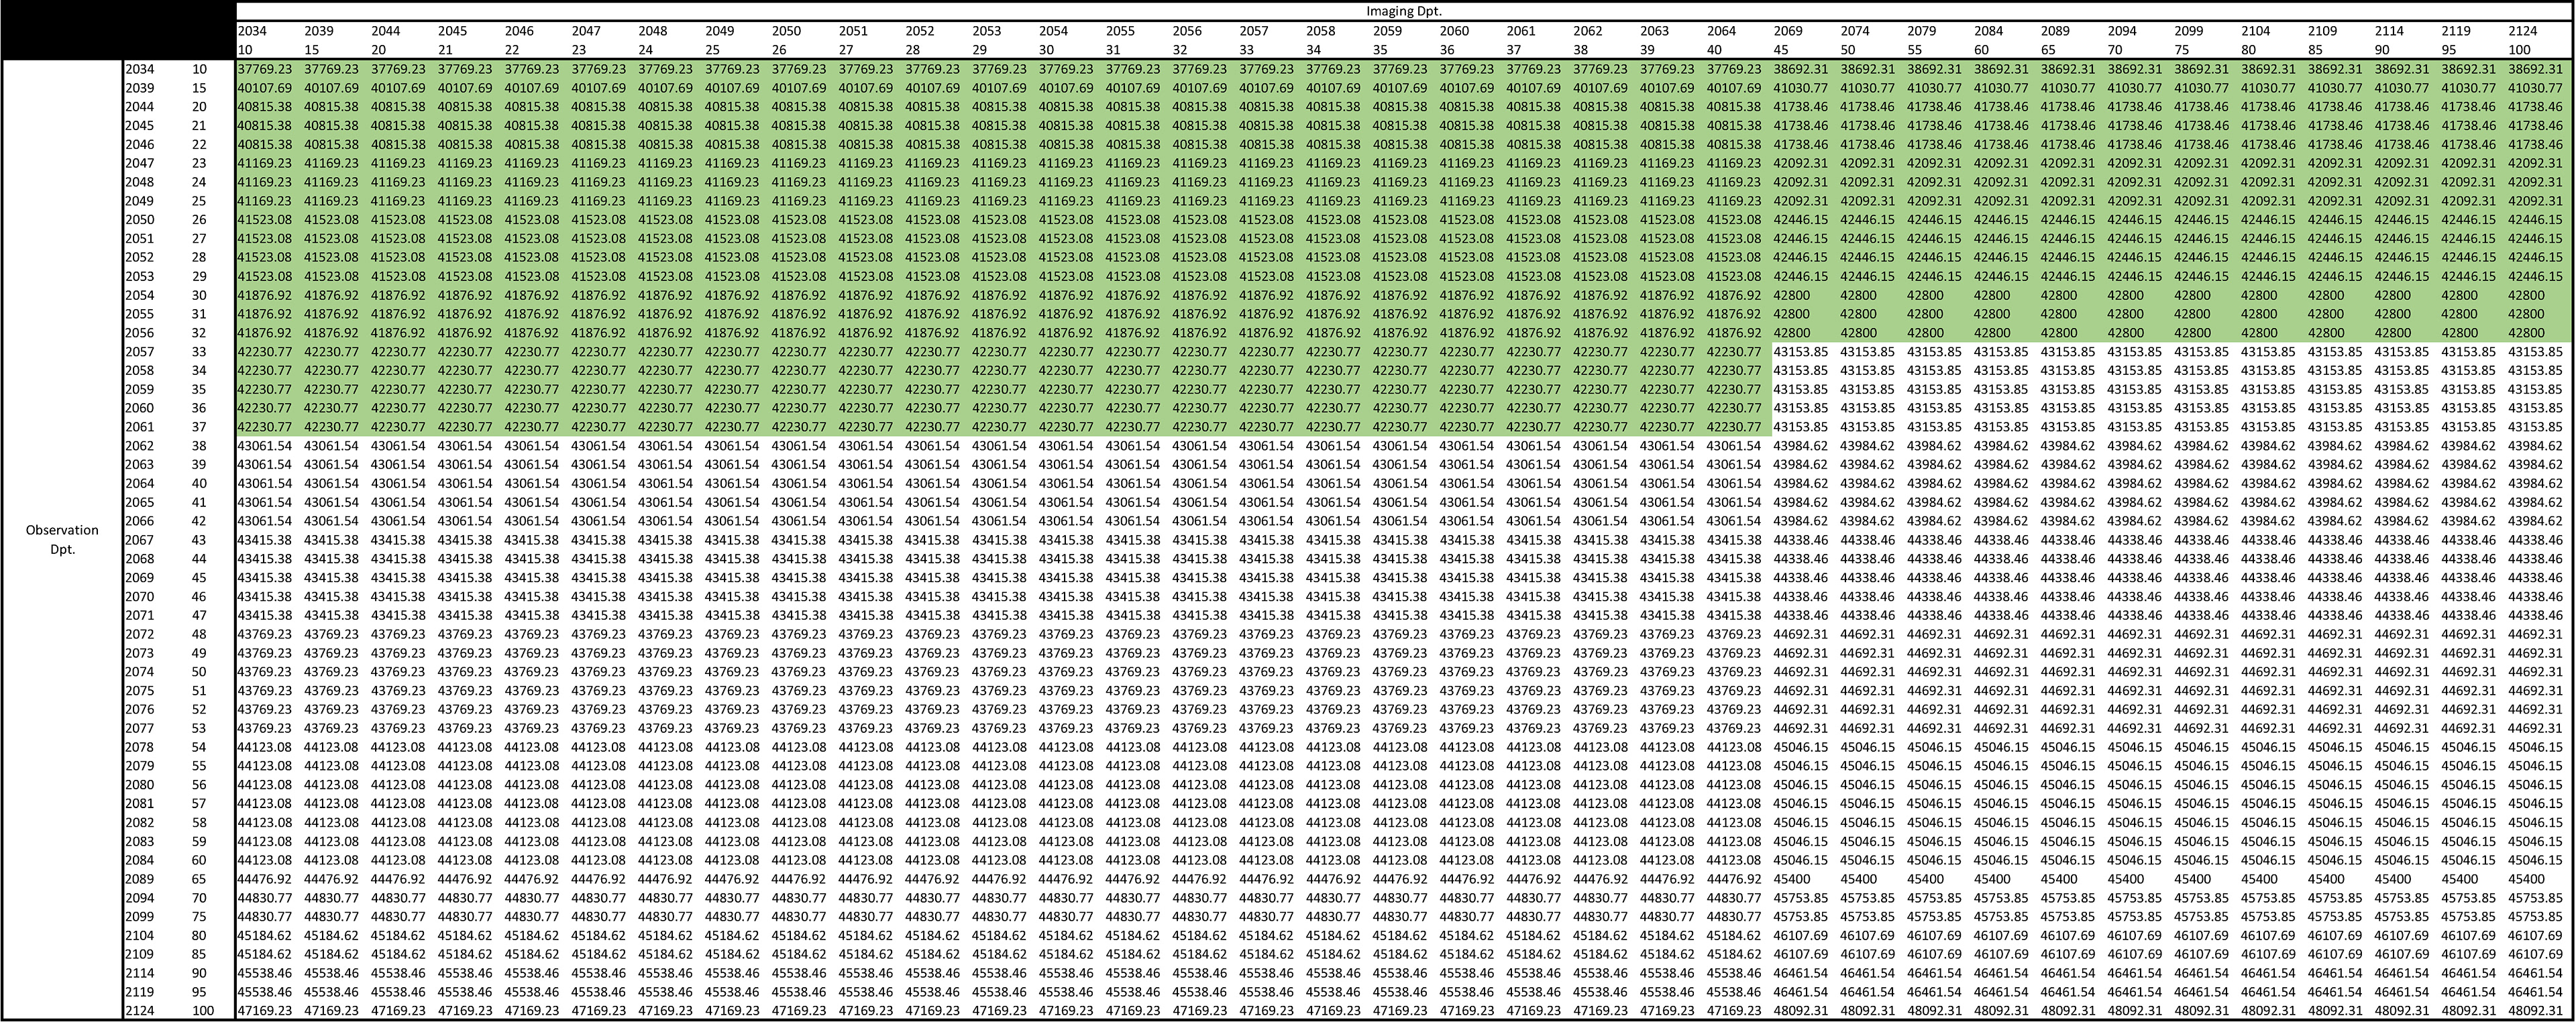Click the "Imaging Dpt." header title
Image resolution: width=2576 pixels, height=1022 pixels.
click(x=1404, y=12)
